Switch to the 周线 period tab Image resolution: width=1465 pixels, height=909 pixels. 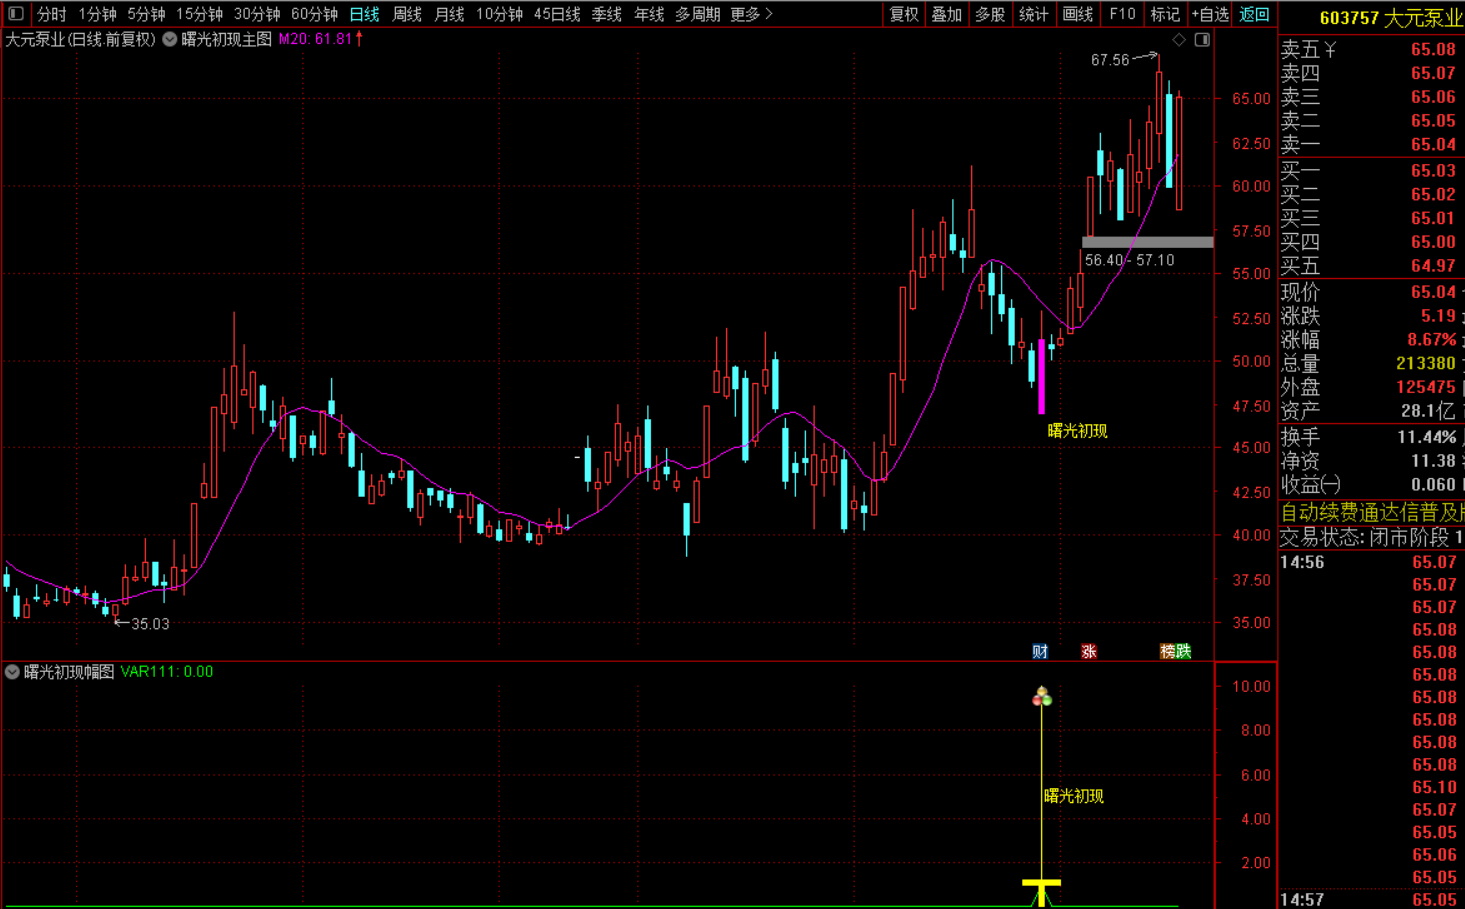[407, 14]
